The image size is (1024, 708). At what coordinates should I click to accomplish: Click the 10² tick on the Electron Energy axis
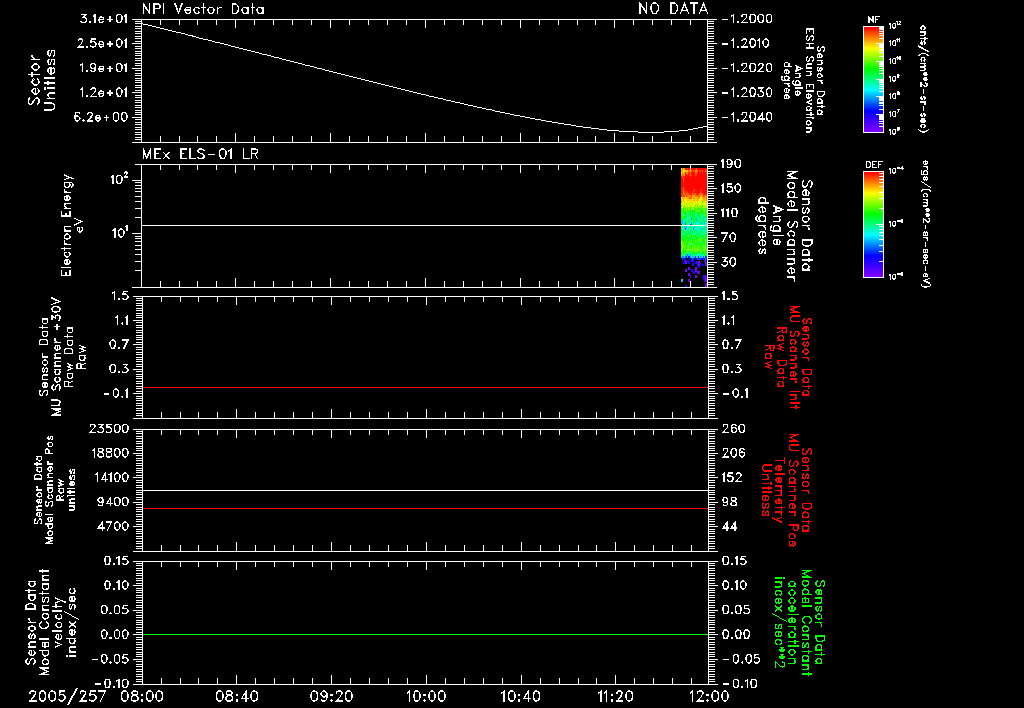118,179
